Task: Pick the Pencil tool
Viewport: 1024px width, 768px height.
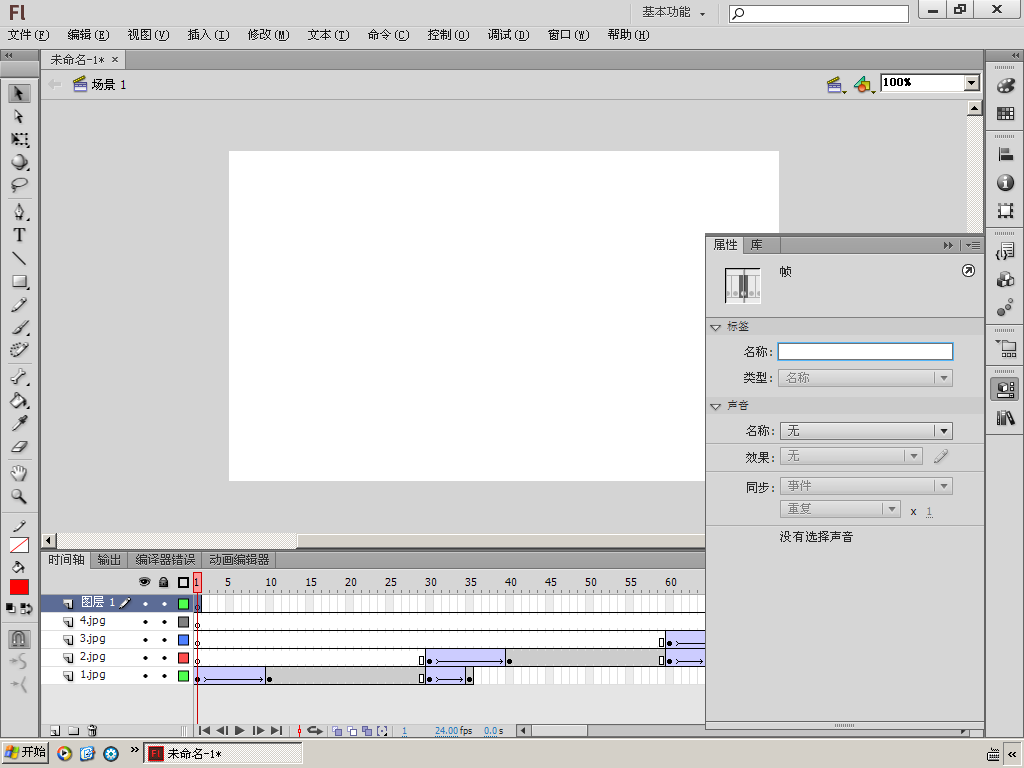Action: pyautogui.click(x=19, y=304)
